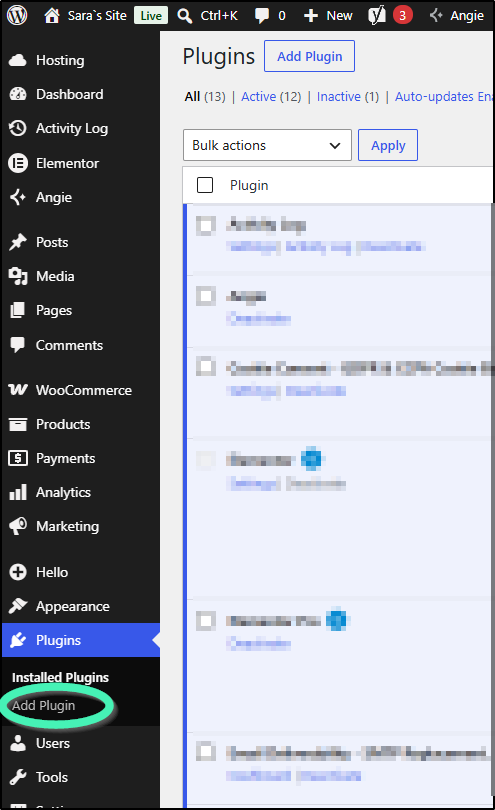Open Angie in the top admin bar
This screenshot has height=810, width=495.
click(x=457, y=16)
